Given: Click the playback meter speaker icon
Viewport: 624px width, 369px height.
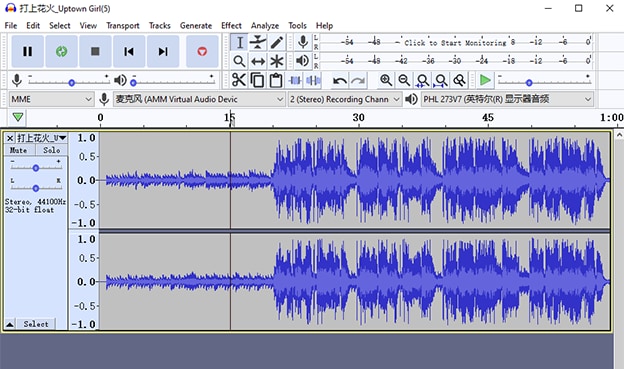Looking at the screenshot, I should (303, 61).
